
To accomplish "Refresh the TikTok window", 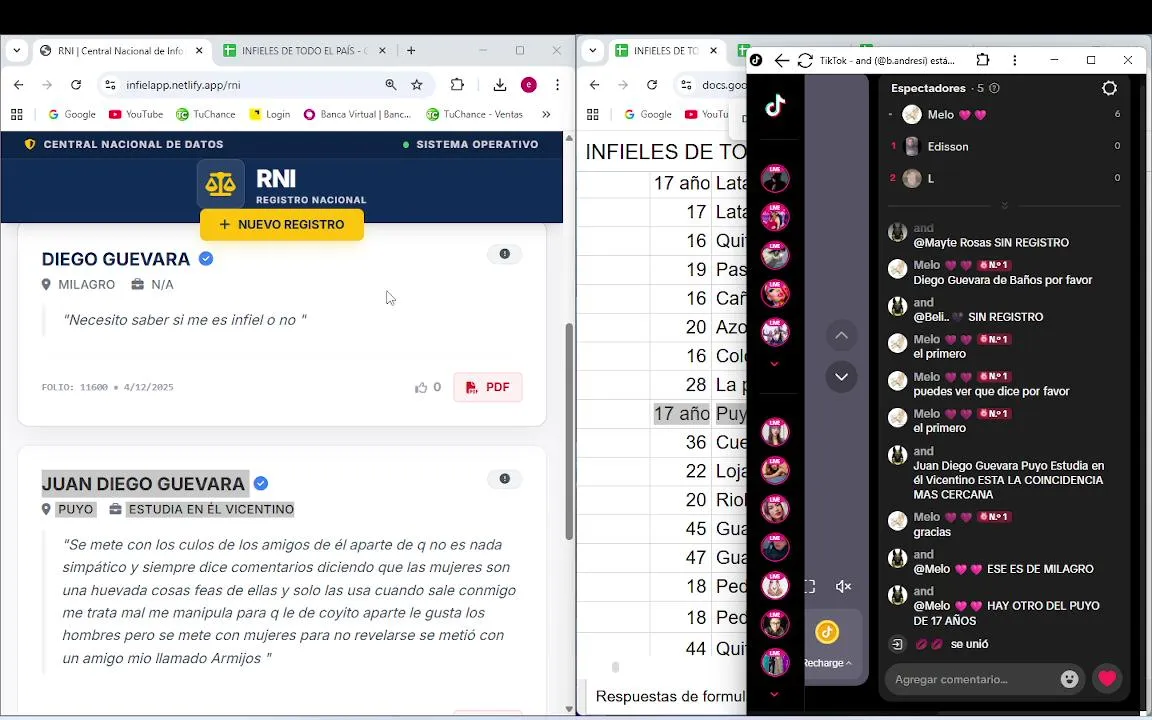I will 805,60.
